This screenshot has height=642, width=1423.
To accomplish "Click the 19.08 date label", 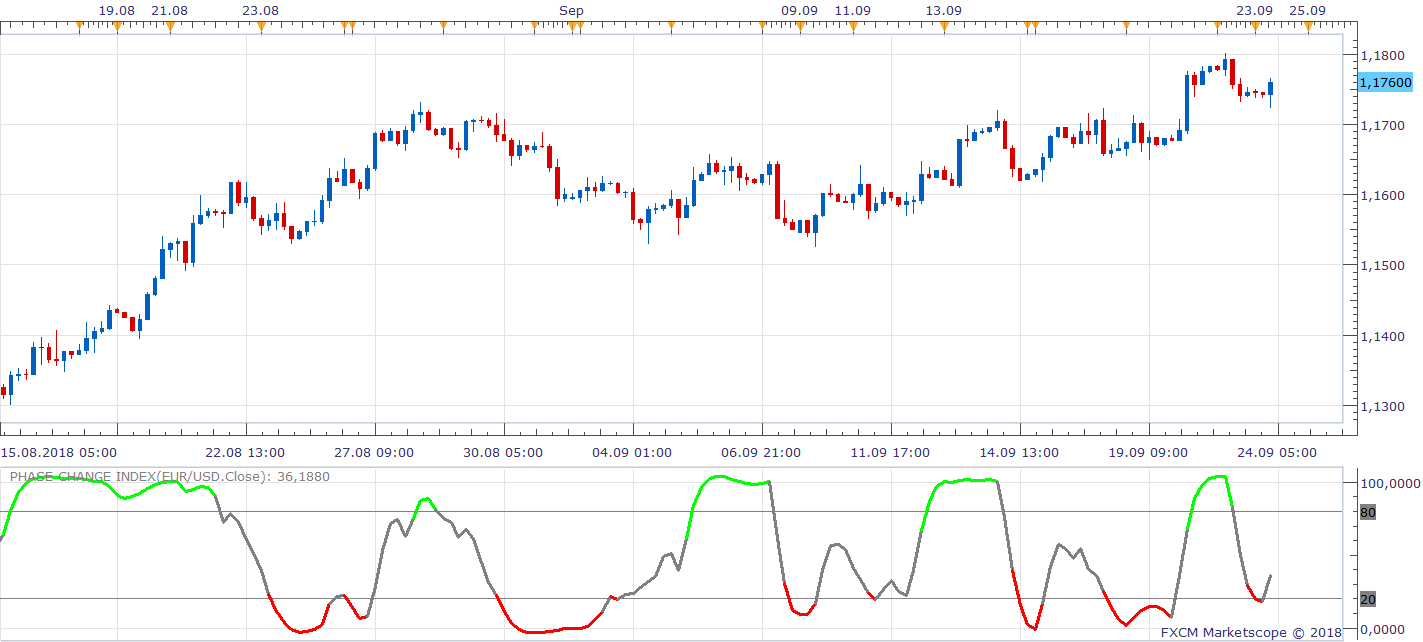I will tap(118, 10).
